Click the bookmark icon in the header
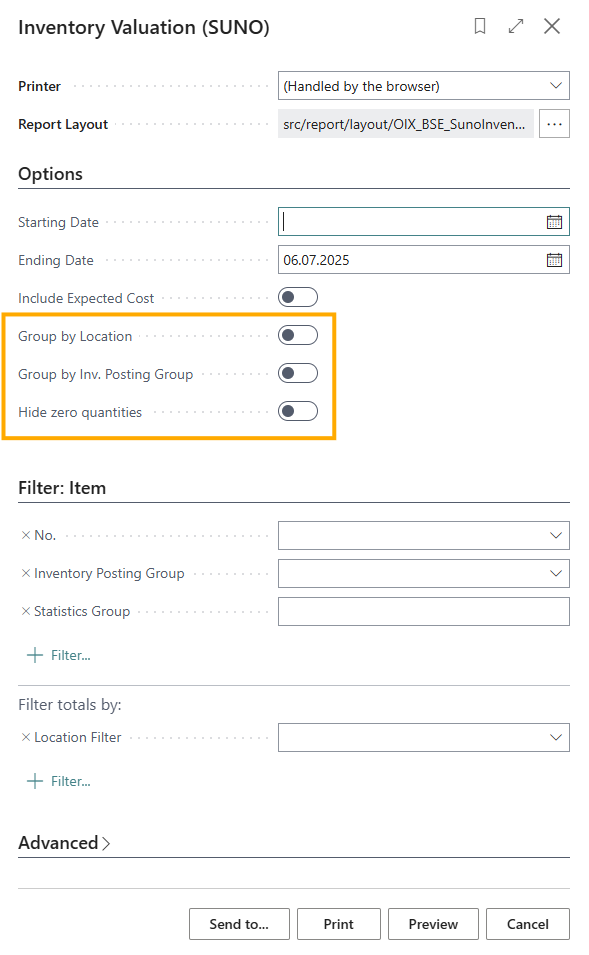Image resolution: width=589 pixels, height=955 pixels. [480, 26]
